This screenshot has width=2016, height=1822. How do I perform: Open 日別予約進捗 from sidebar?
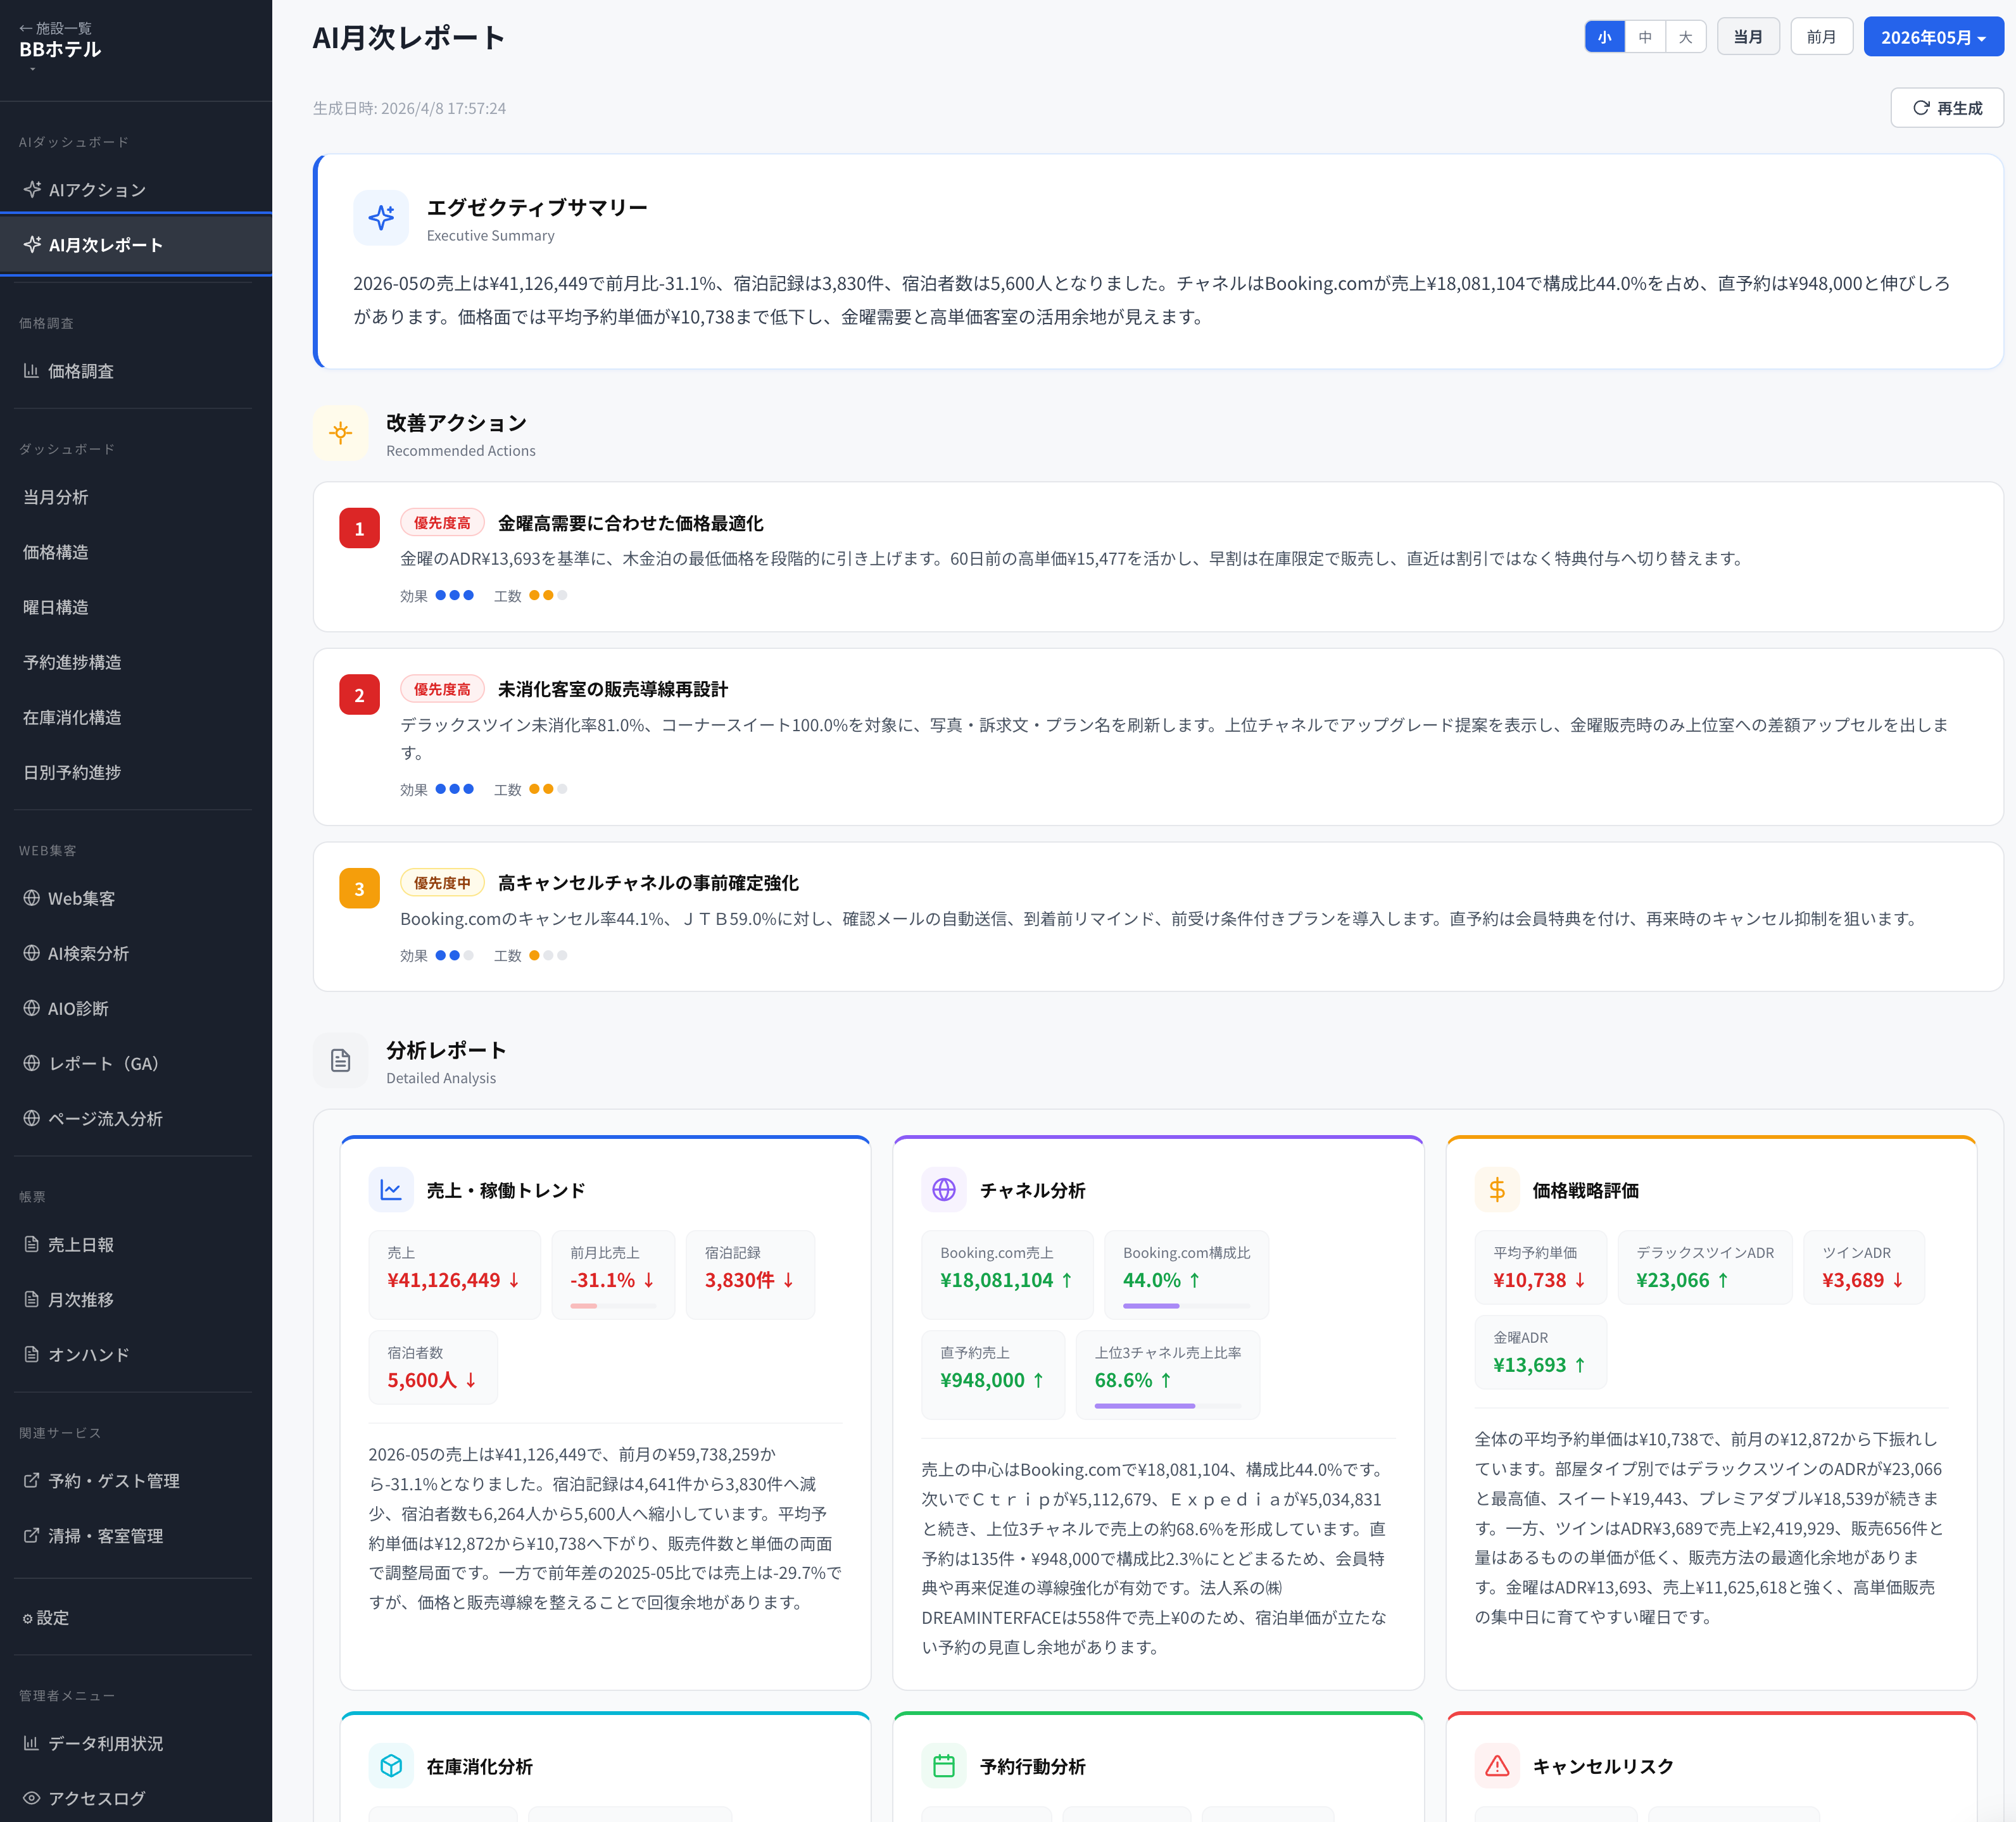[72, 772]
